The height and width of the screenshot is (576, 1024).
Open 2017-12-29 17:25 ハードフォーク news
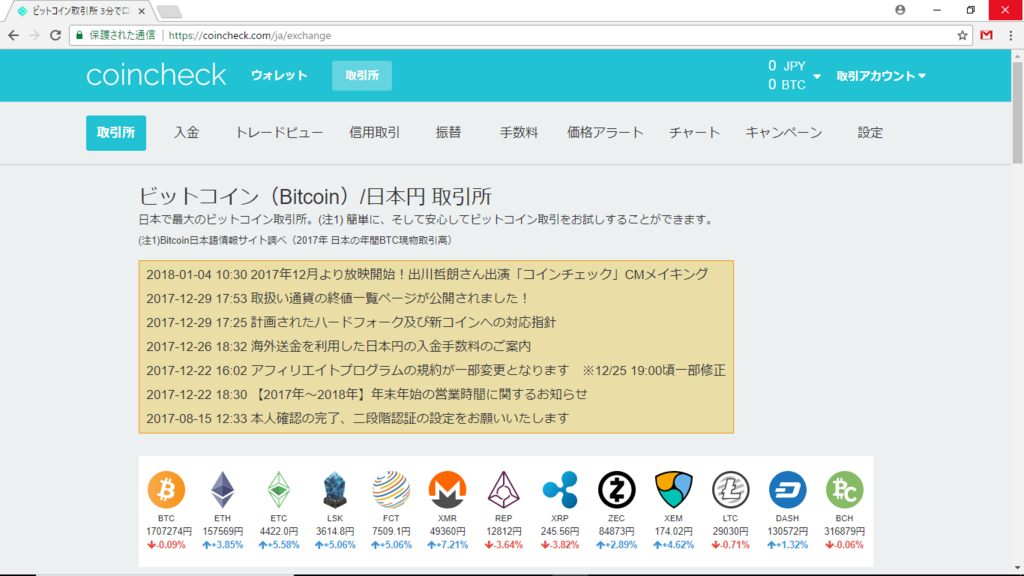click(x=351, y=322)
